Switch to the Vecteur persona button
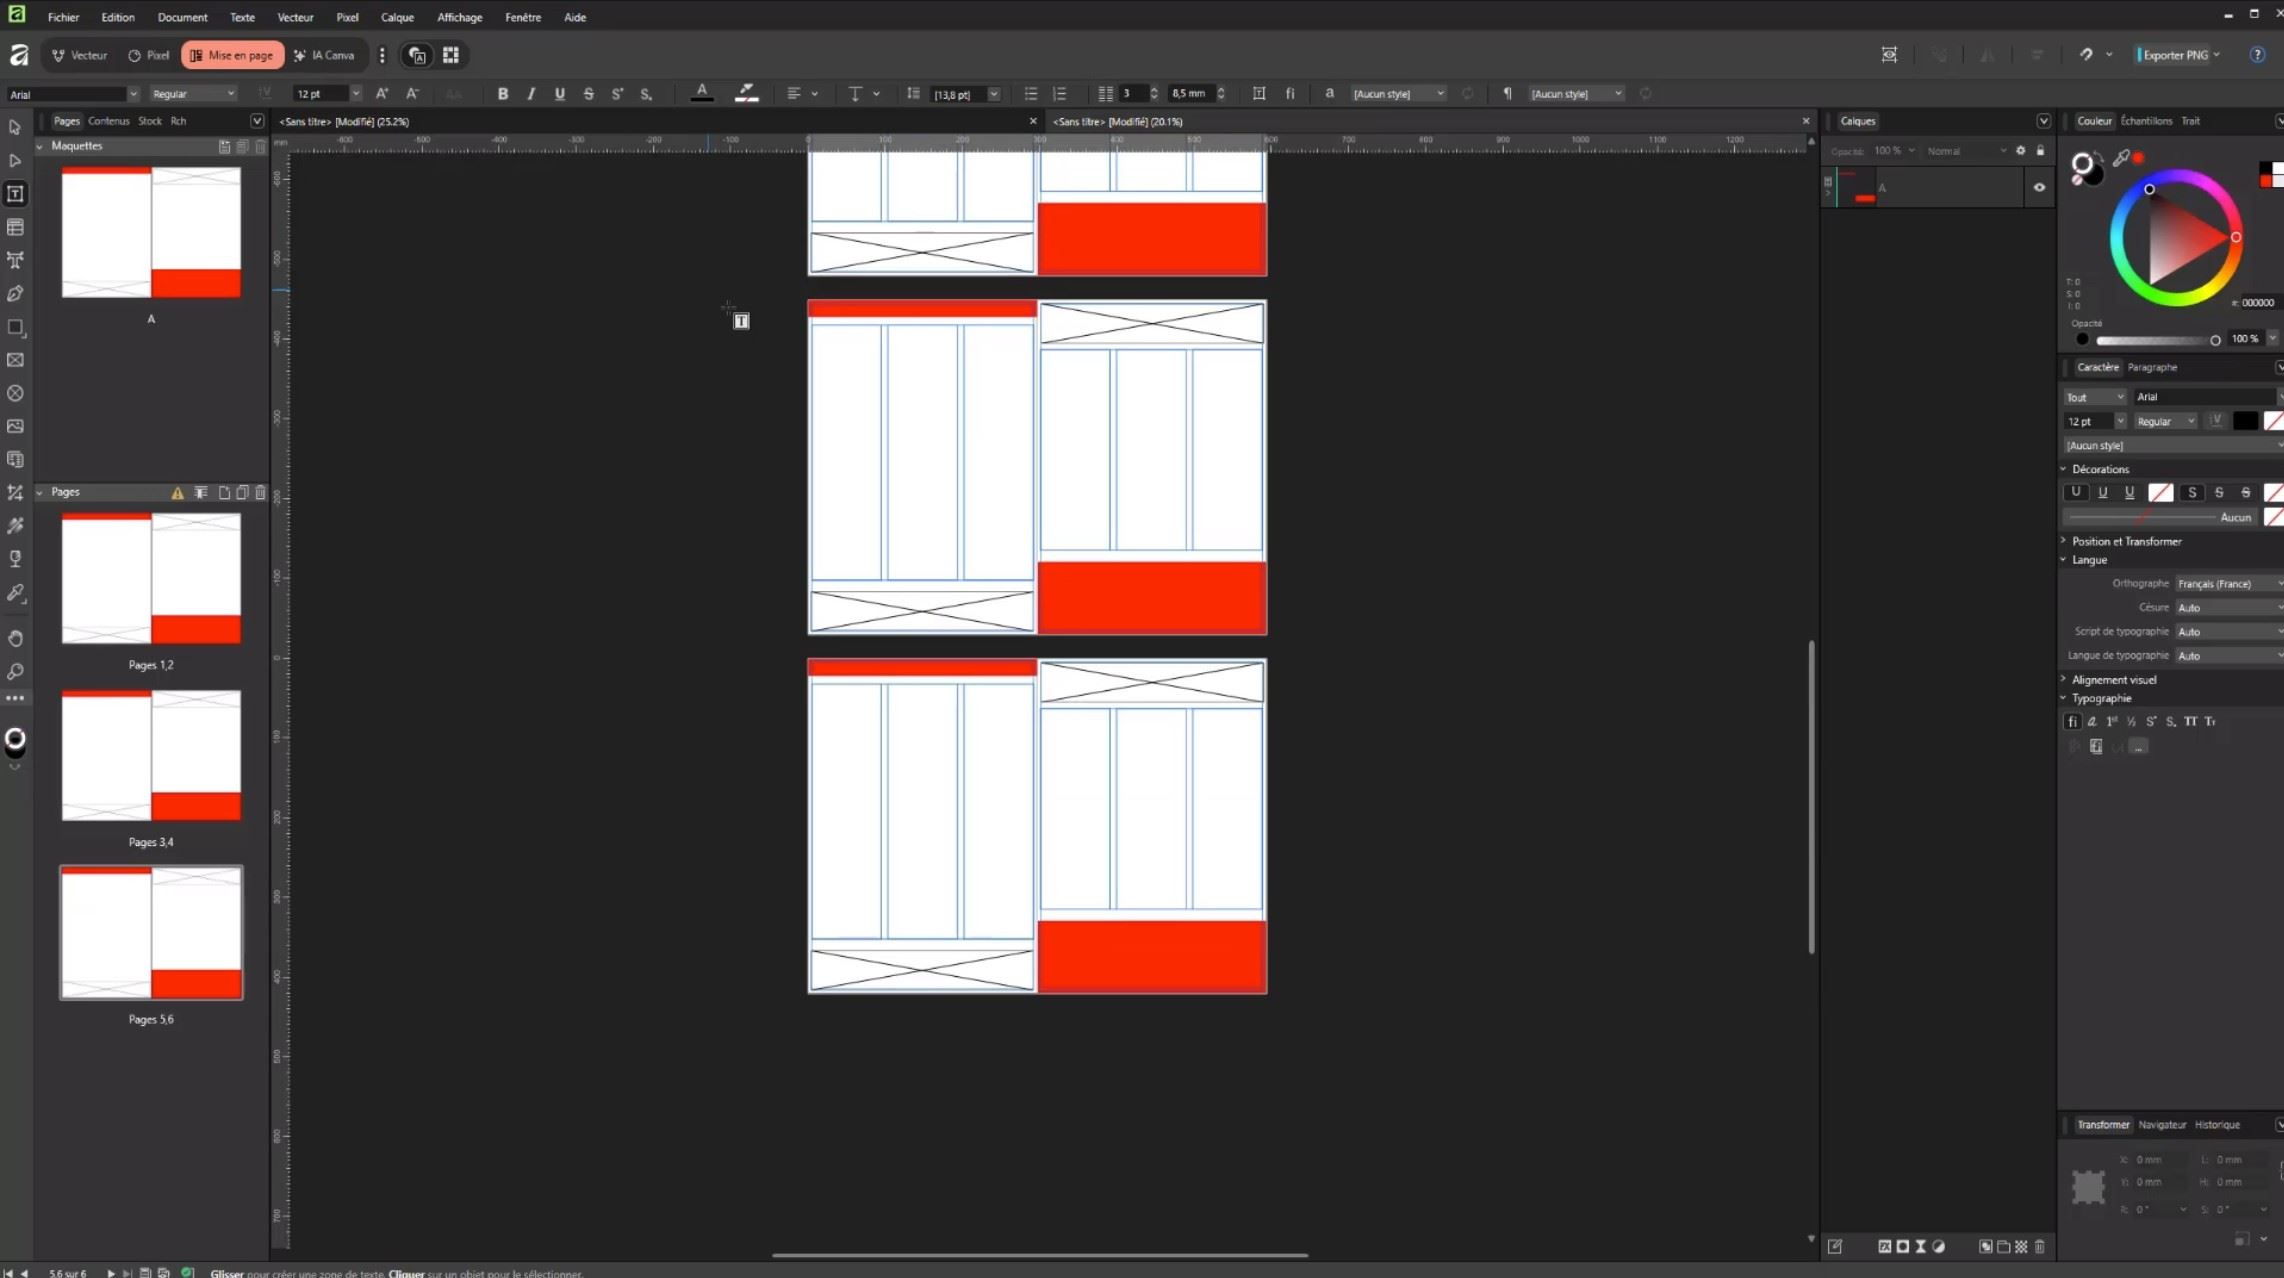 point(80,55)
